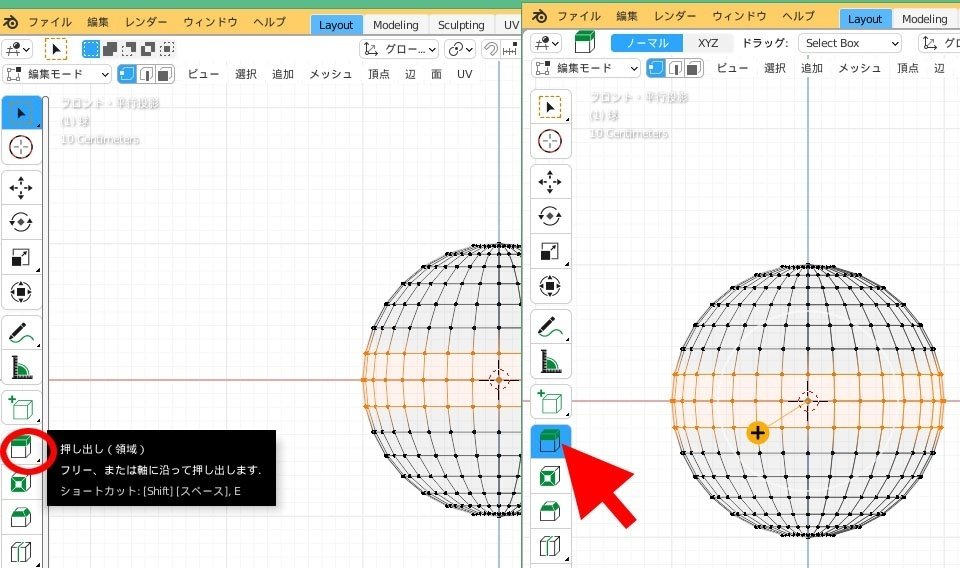This screenshot has height=568, width=960.
Task: Switch to Modeling tab in right window
Action: [x=924, y=19]
